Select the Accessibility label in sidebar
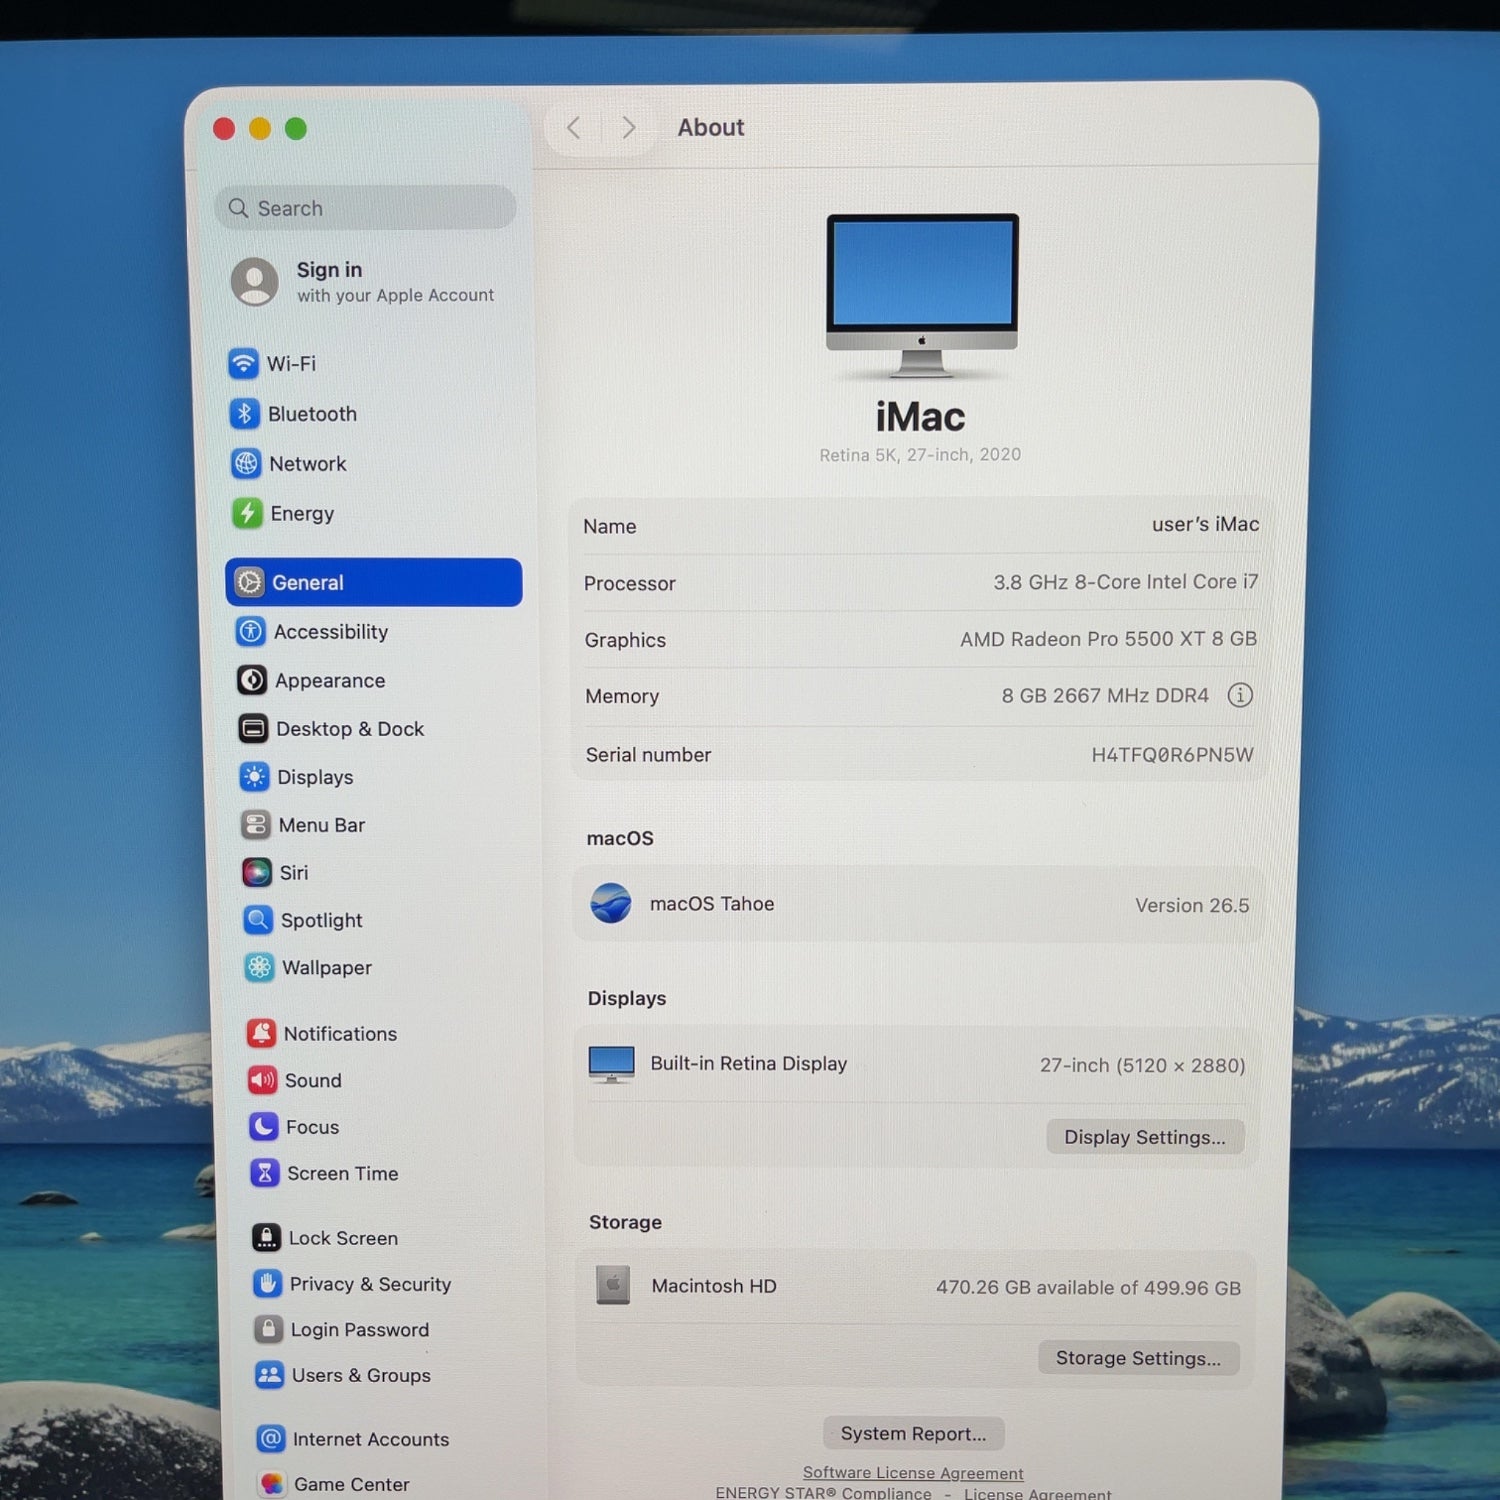The width and height of the screenshot is (1500, 1500). 331,632
